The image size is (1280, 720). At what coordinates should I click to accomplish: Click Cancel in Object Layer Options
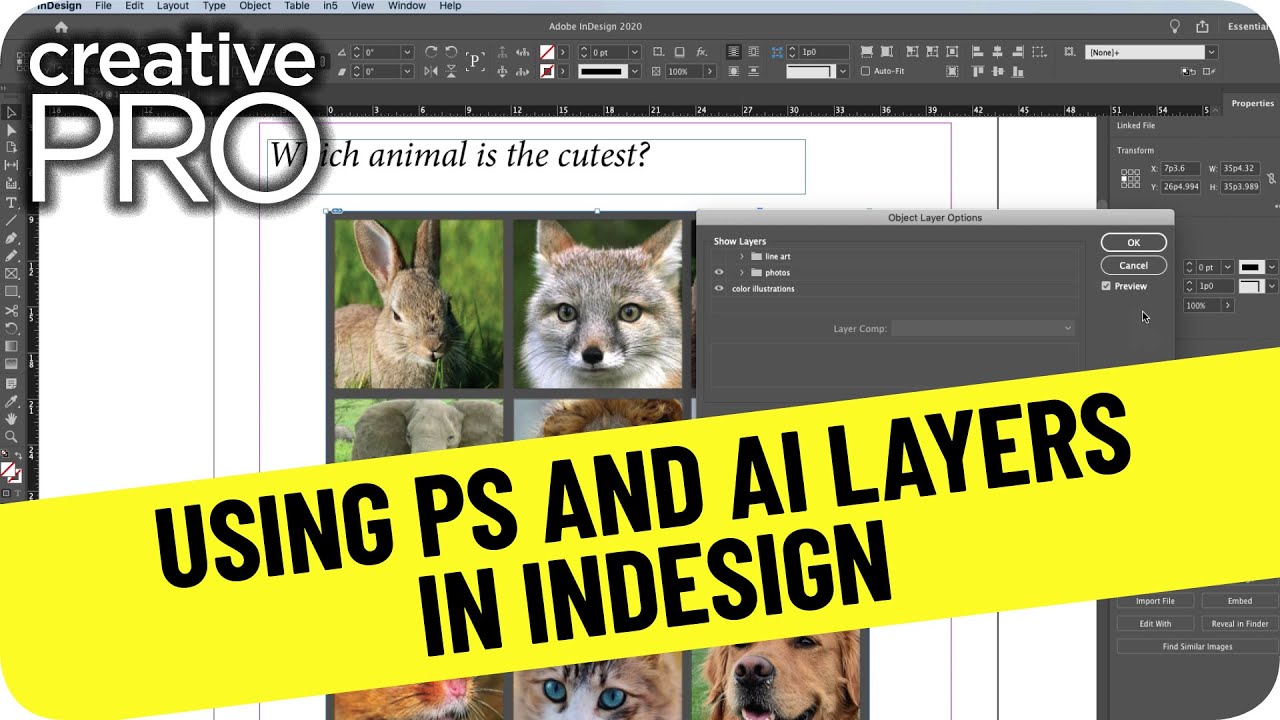click(x=1134, y=265)
